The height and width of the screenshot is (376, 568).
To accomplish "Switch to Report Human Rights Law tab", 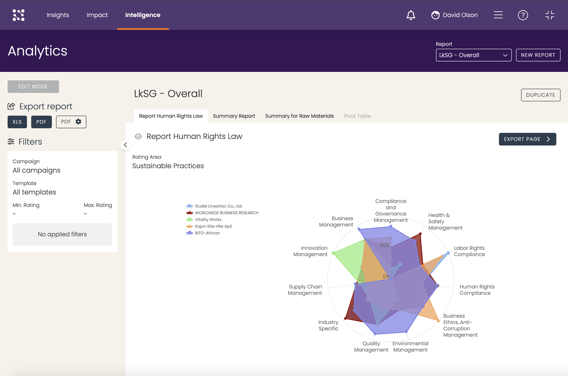I will click(171, 116).
